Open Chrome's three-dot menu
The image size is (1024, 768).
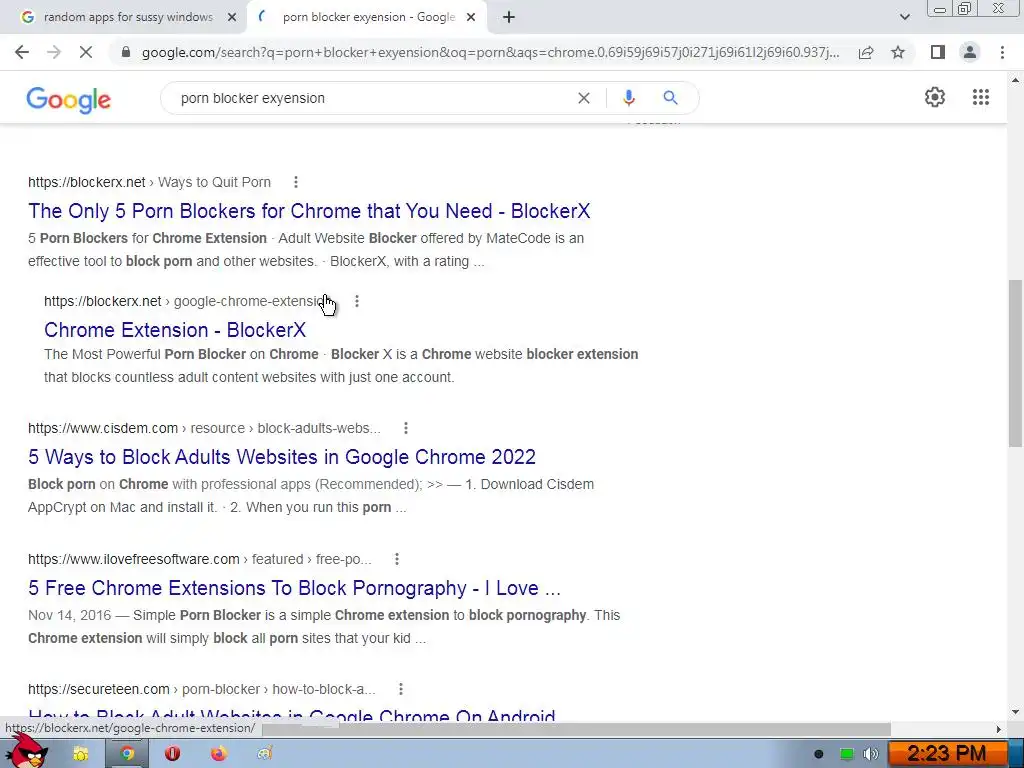[x=1002, y=52]
